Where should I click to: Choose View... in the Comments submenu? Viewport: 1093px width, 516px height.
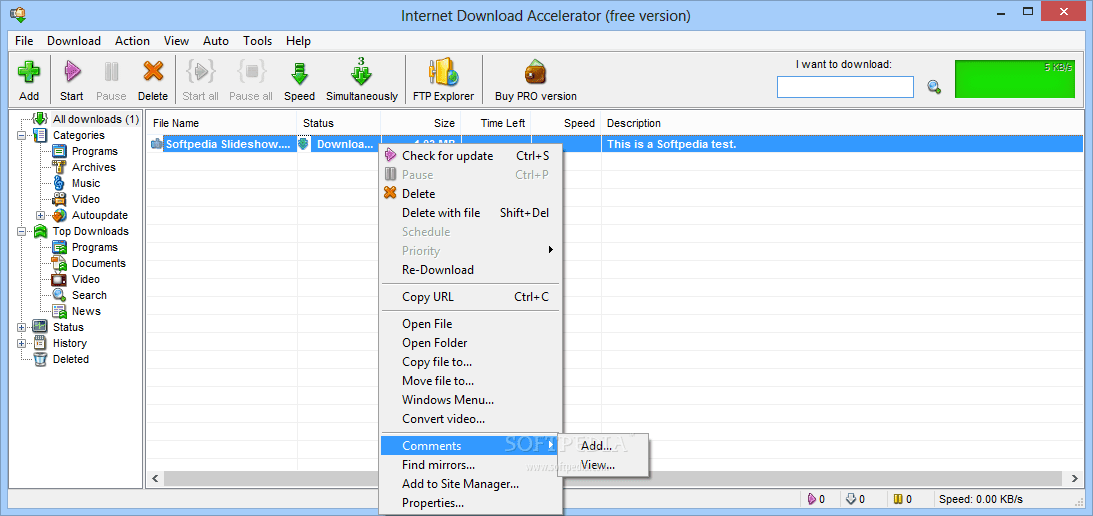coord(604,465)
